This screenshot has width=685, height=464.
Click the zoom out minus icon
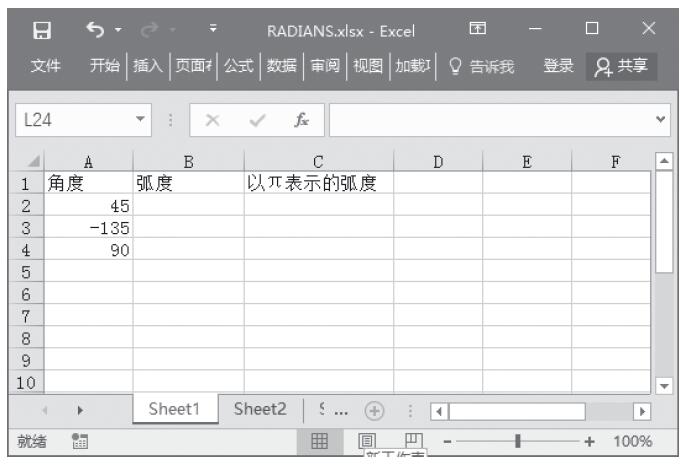tap(448, 441)
